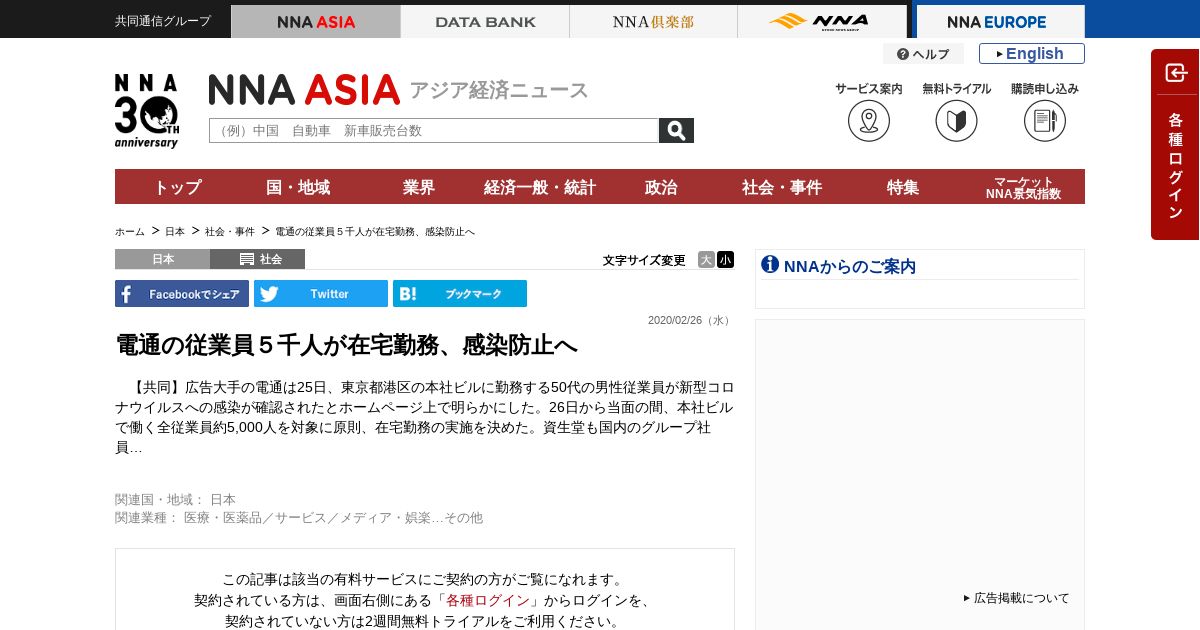The height and width of the screenshot is (630, 1200).
Task: Click ホーム breadcrumb link
Action: (x=130, y=231)
